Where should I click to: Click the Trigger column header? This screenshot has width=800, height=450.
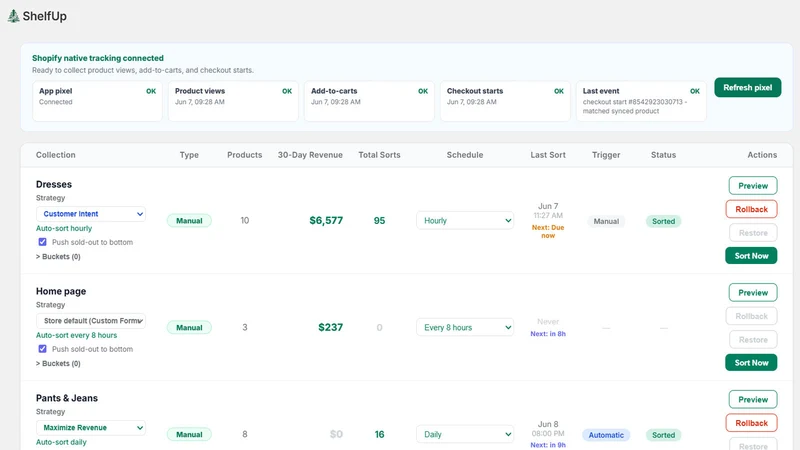click(x=606, y=155)
